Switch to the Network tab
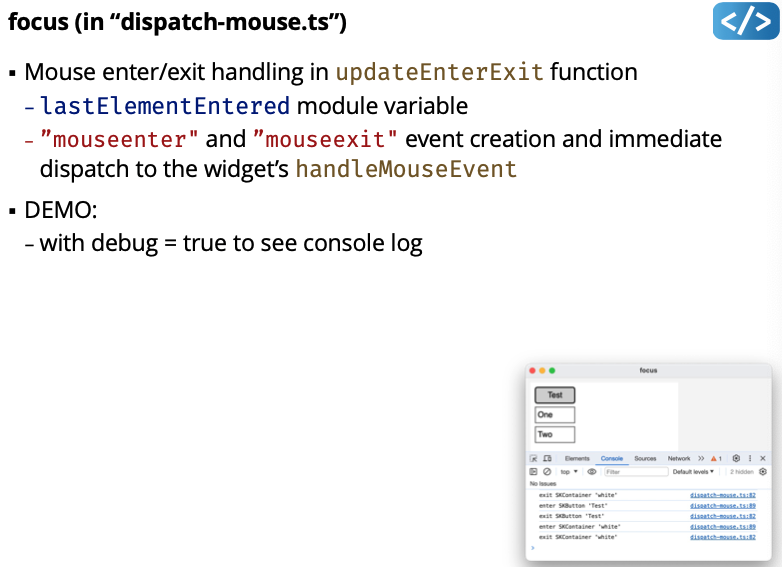 [679, 458]
